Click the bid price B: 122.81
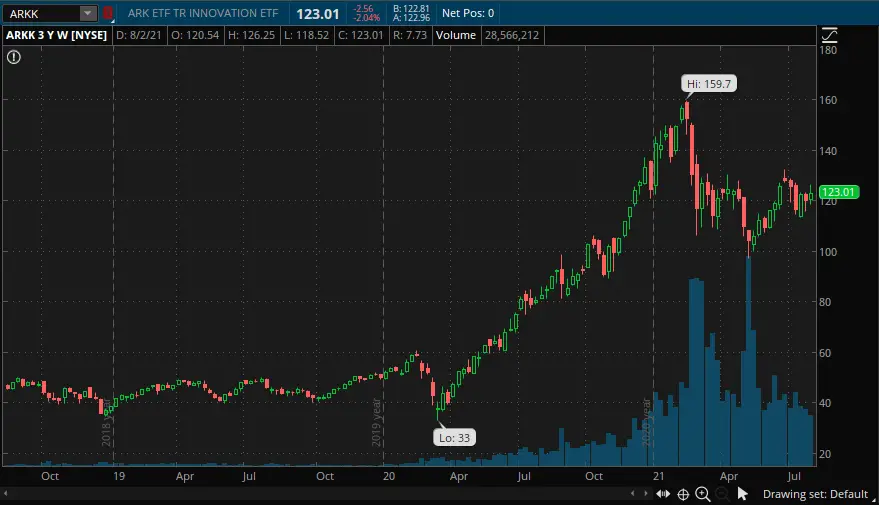This screenshot has height=505, width=879. [x=411, y=8]
